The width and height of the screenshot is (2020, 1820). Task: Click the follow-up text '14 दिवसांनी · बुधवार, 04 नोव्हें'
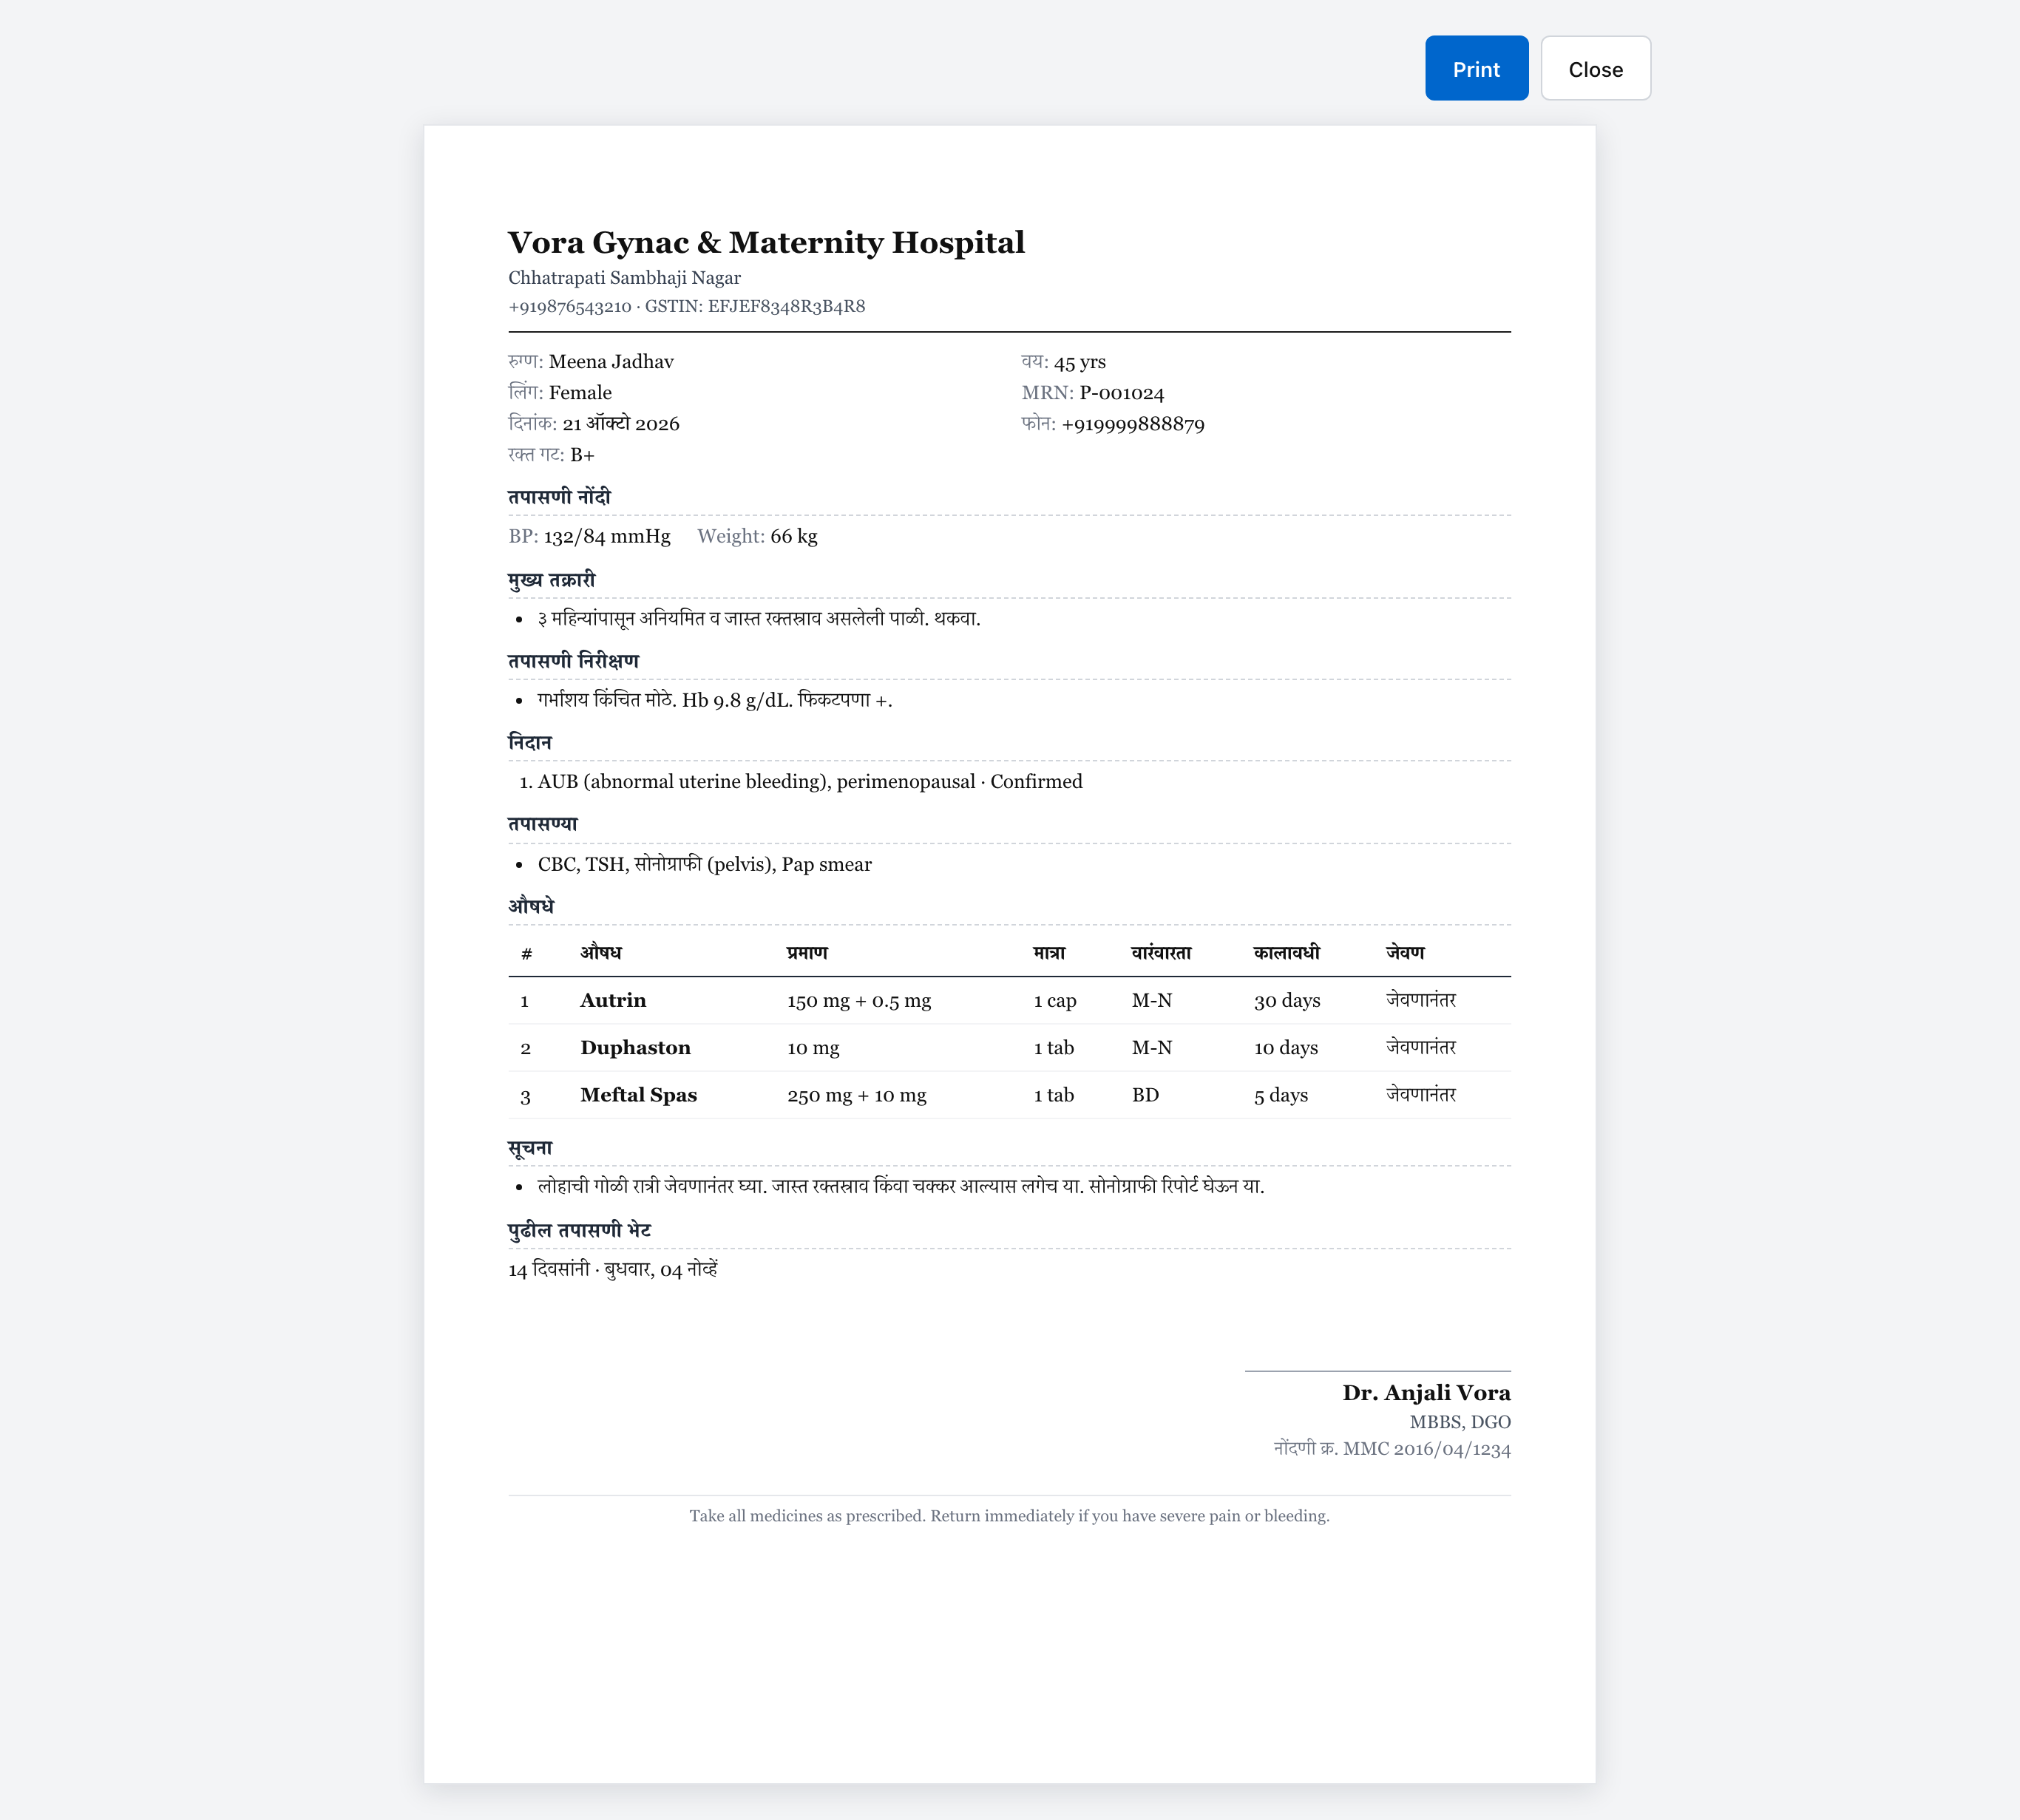613,1270
